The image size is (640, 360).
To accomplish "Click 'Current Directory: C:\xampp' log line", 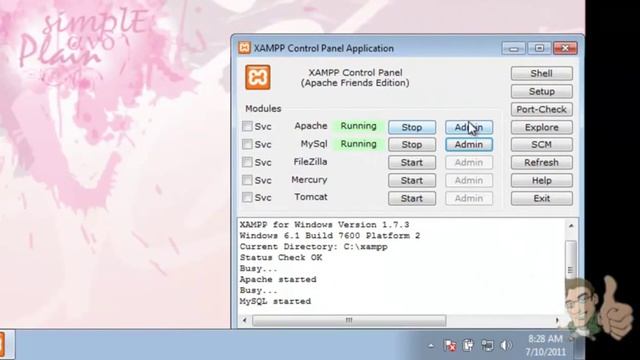I will [313, 247].
